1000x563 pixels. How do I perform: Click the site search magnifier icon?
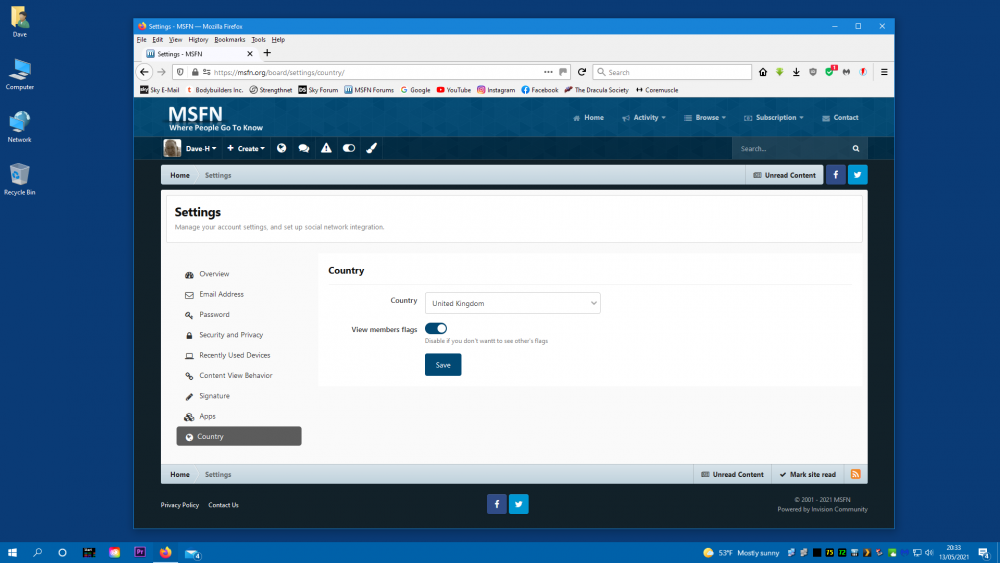click(855, 148)
